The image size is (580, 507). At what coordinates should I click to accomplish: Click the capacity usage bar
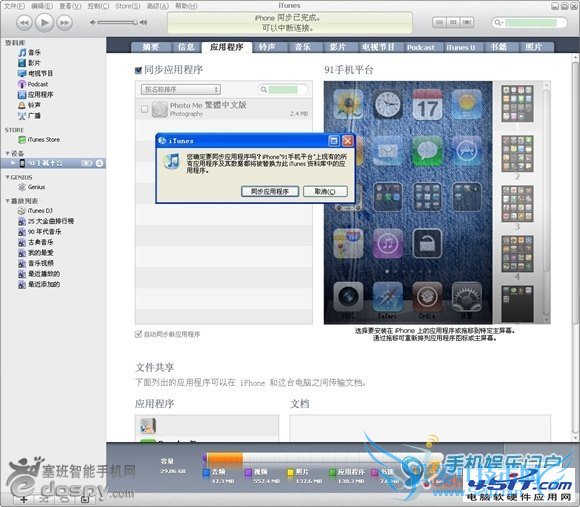(x=323, y=459)
